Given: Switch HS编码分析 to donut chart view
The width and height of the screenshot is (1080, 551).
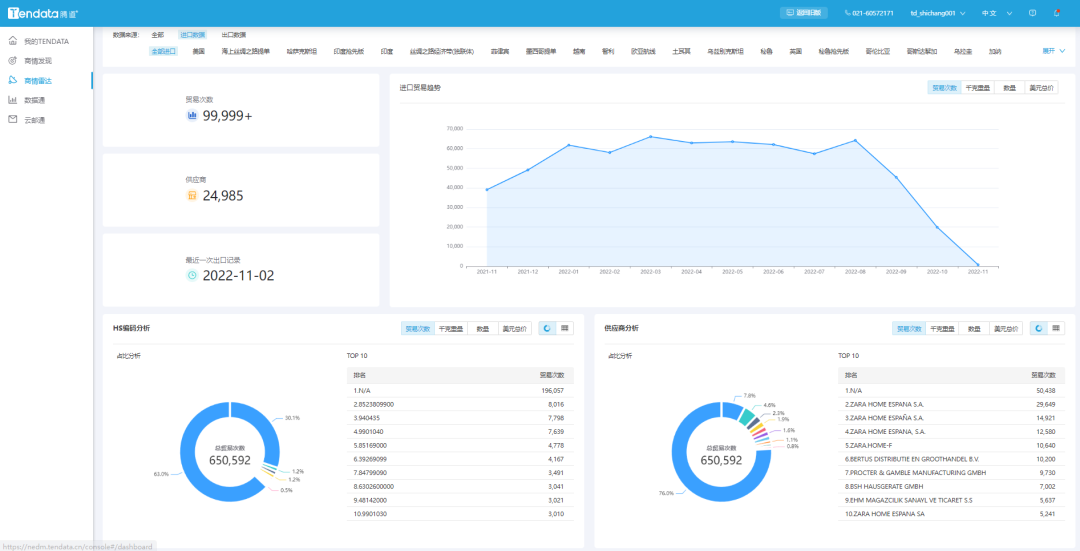Looking at the screenshot, I should 547,329.
